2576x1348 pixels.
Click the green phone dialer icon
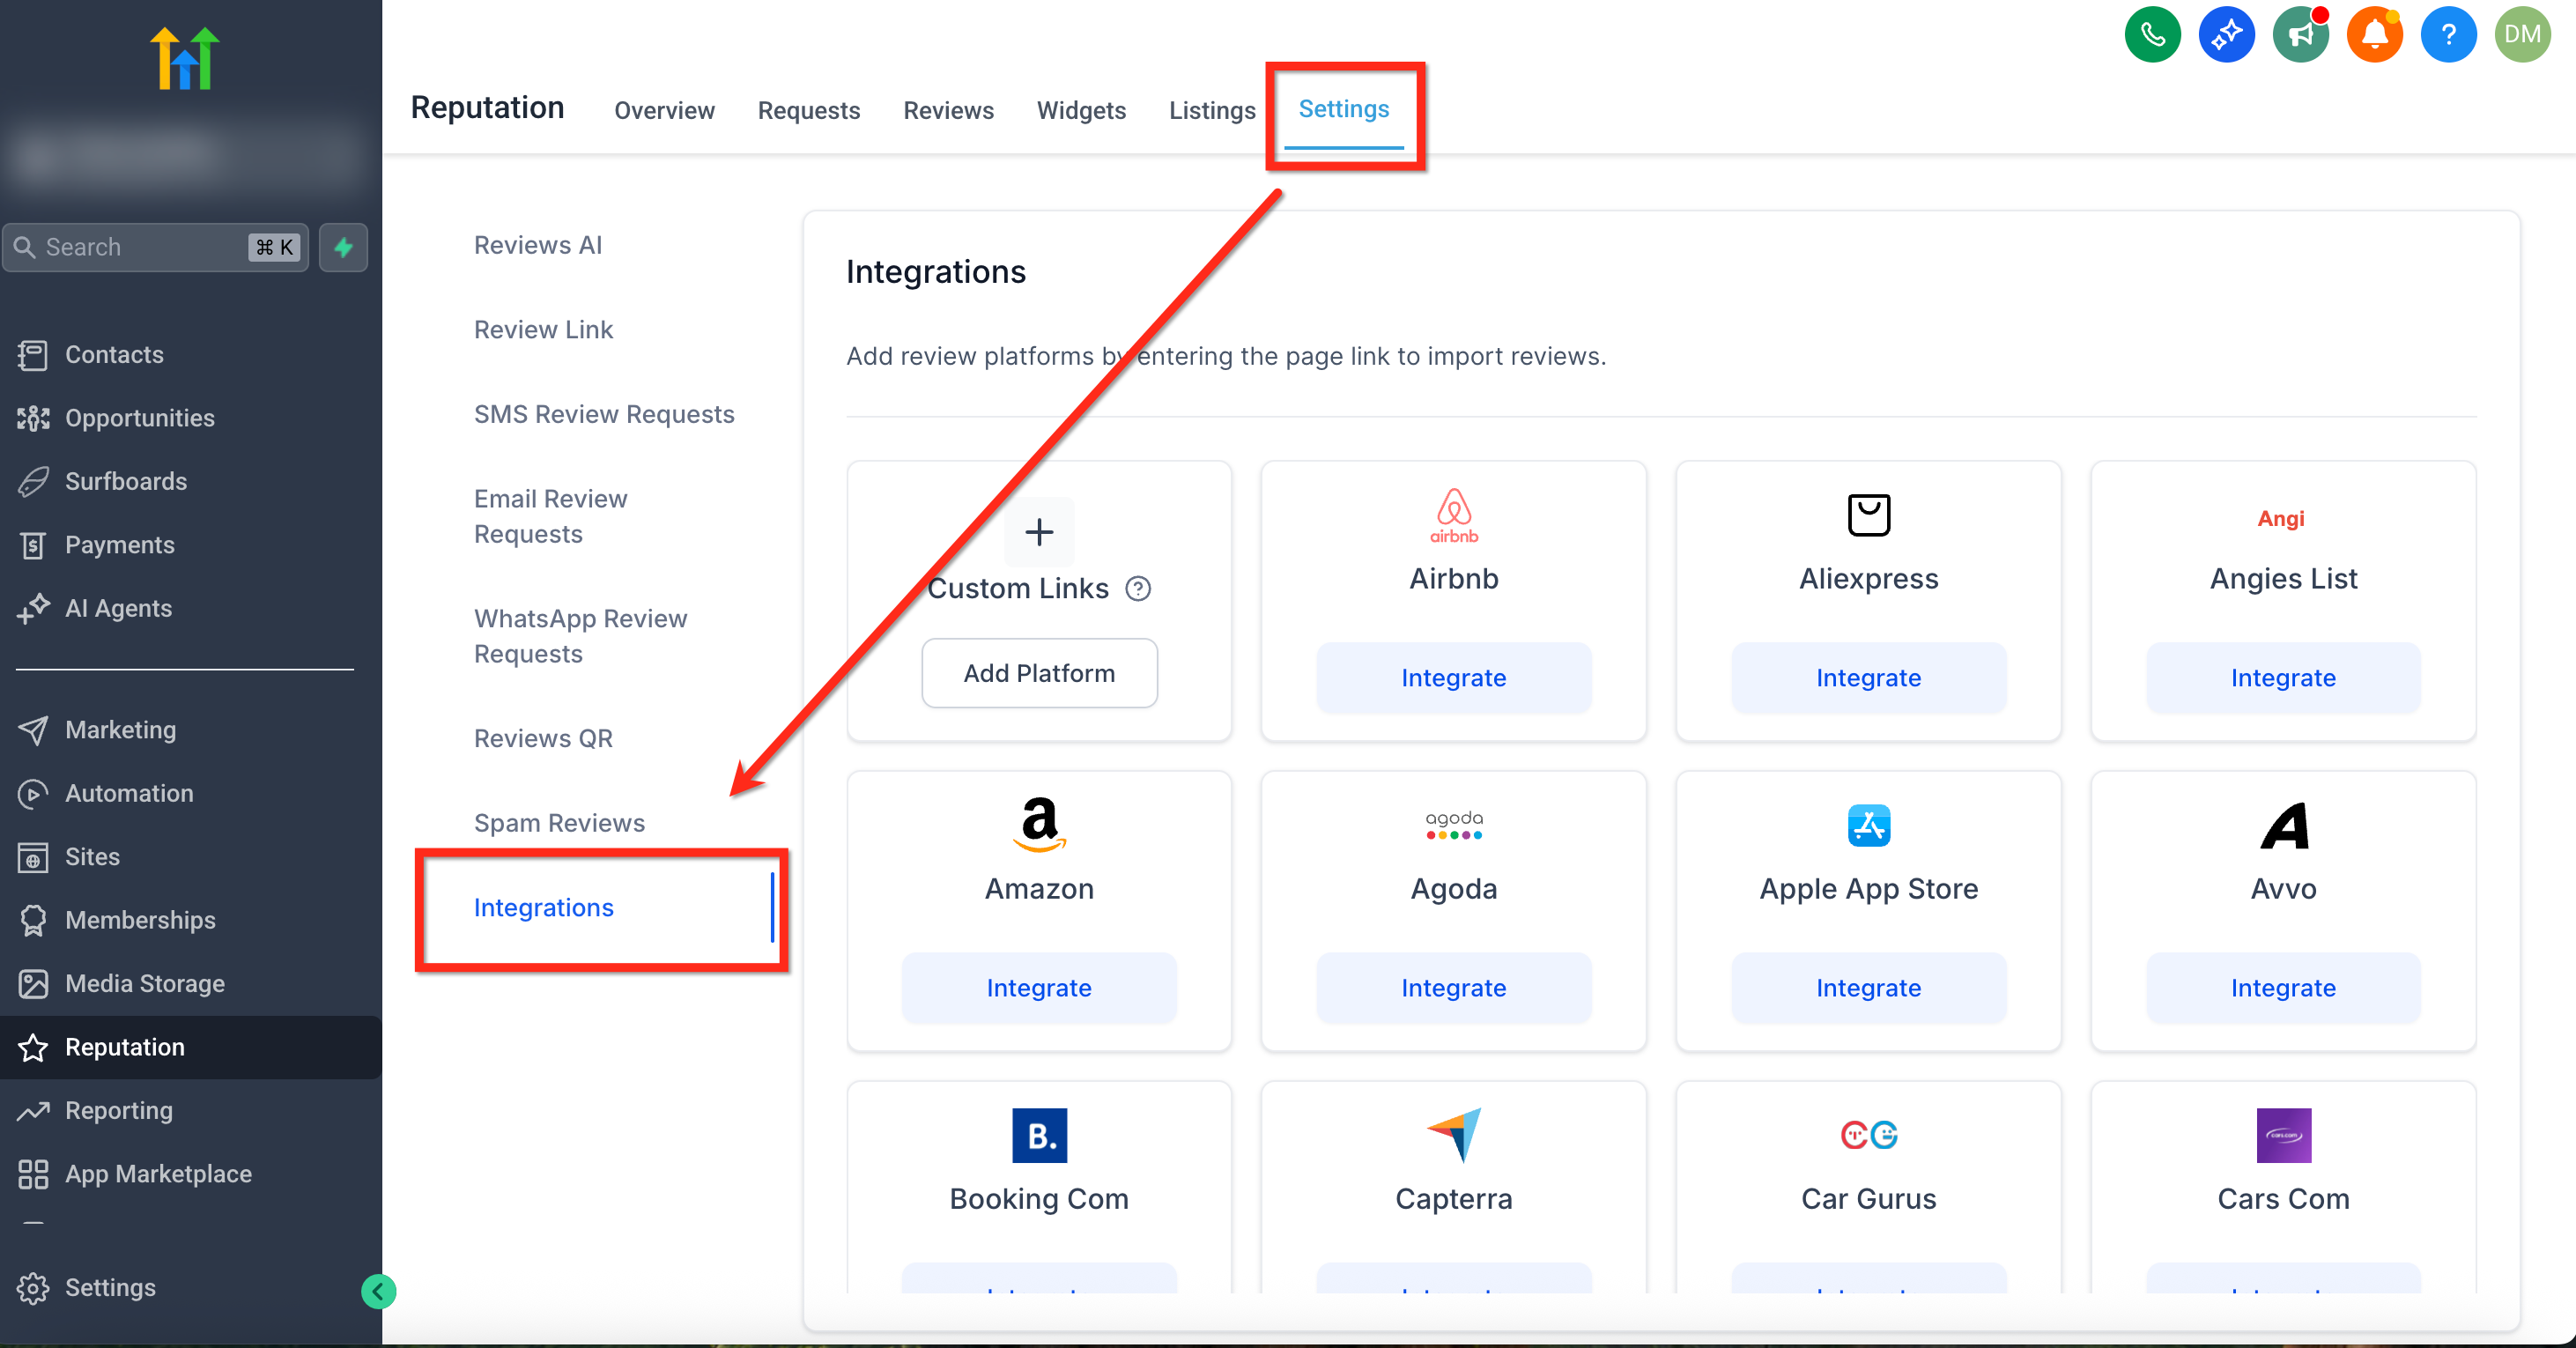pyautogui.click(x=2152, y=35)
